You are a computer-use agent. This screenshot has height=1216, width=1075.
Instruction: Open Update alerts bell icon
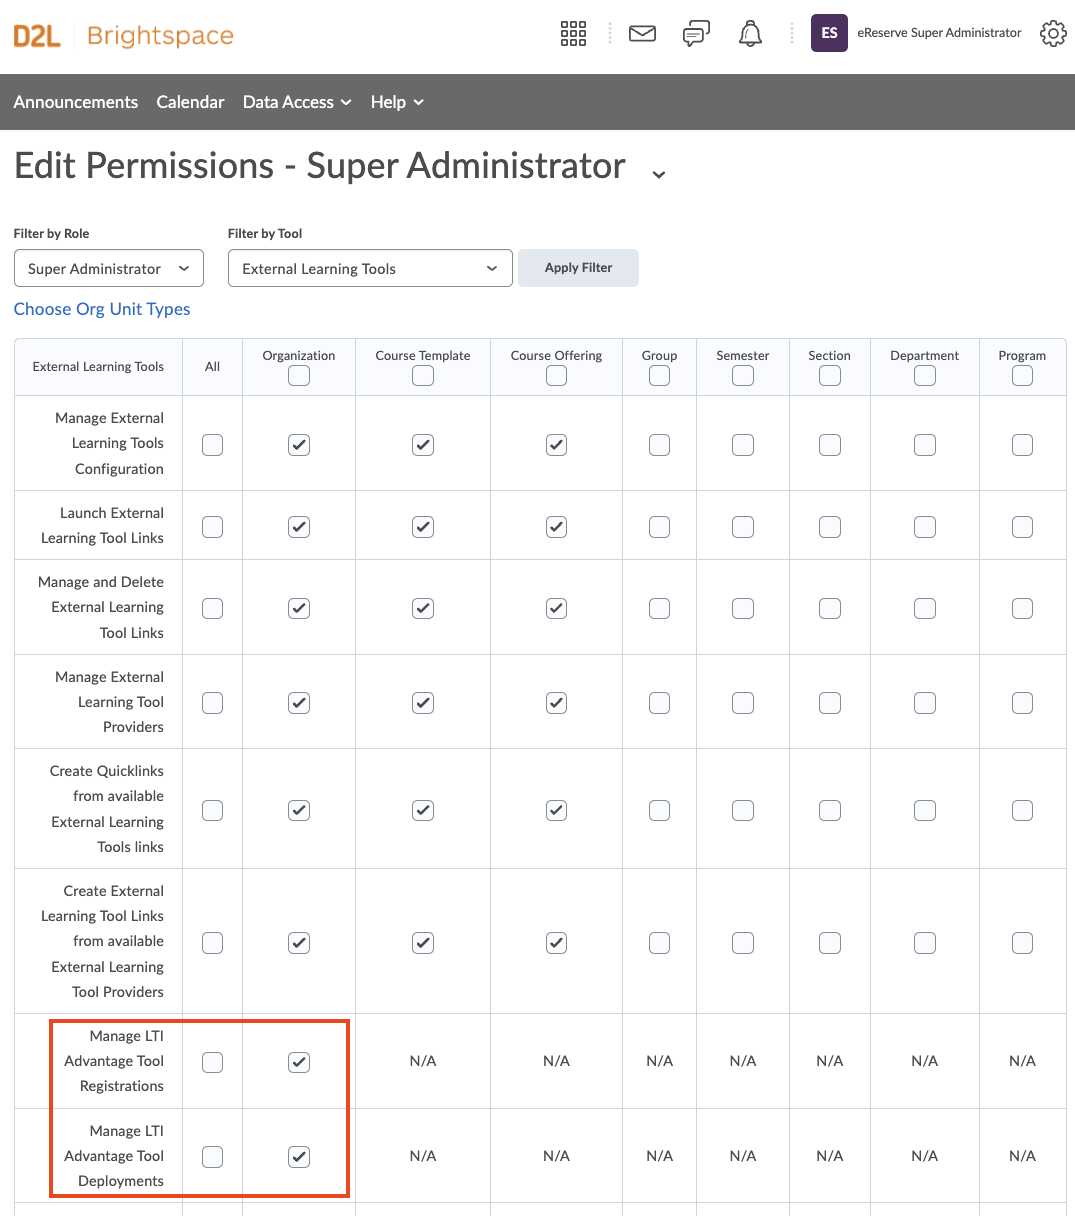tap(750, 34)
